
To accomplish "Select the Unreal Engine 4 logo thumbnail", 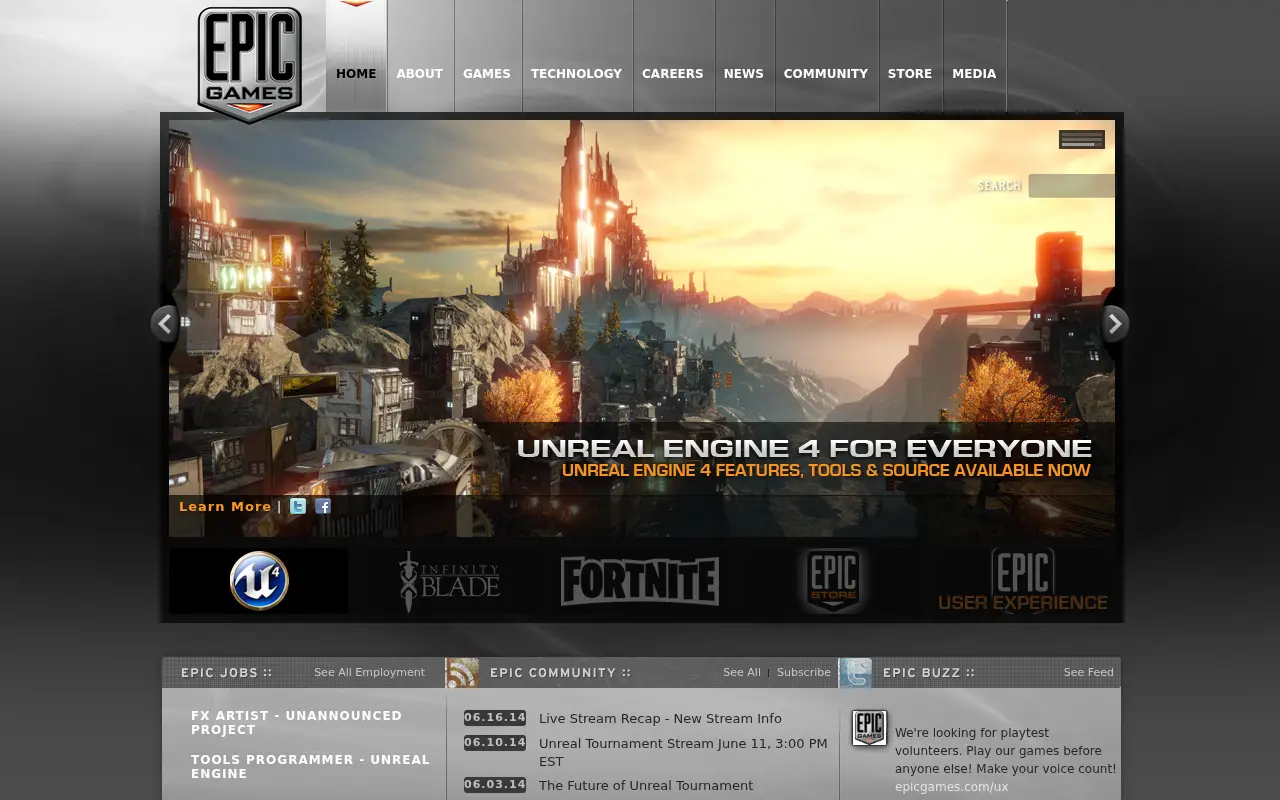I will point(259,581).
